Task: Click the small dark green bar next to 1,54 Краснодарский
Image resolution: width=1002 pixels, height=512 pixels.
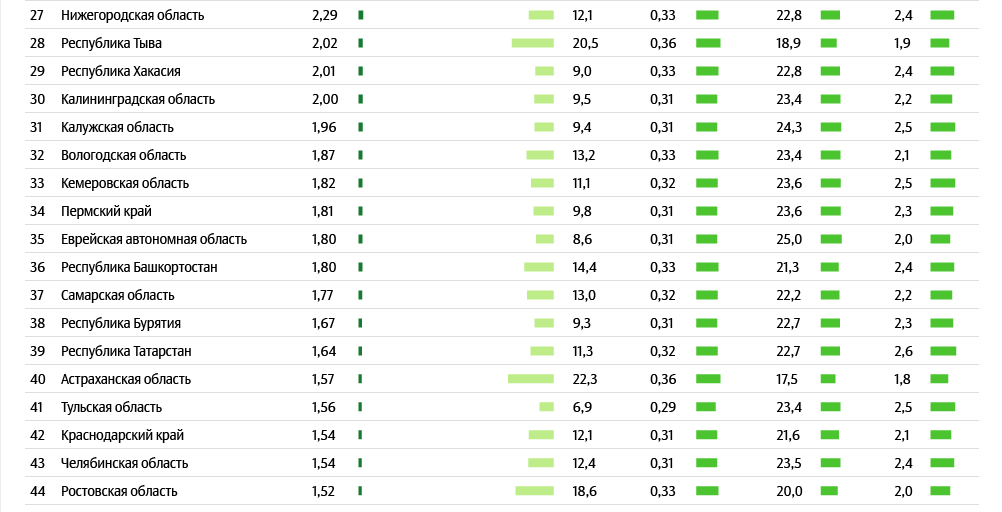Action: [x=360, y=435]
